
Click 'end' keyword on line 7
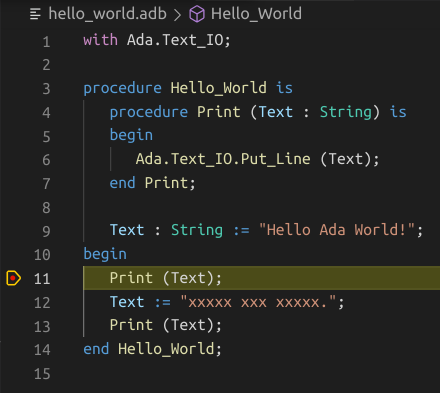point(122,183)
